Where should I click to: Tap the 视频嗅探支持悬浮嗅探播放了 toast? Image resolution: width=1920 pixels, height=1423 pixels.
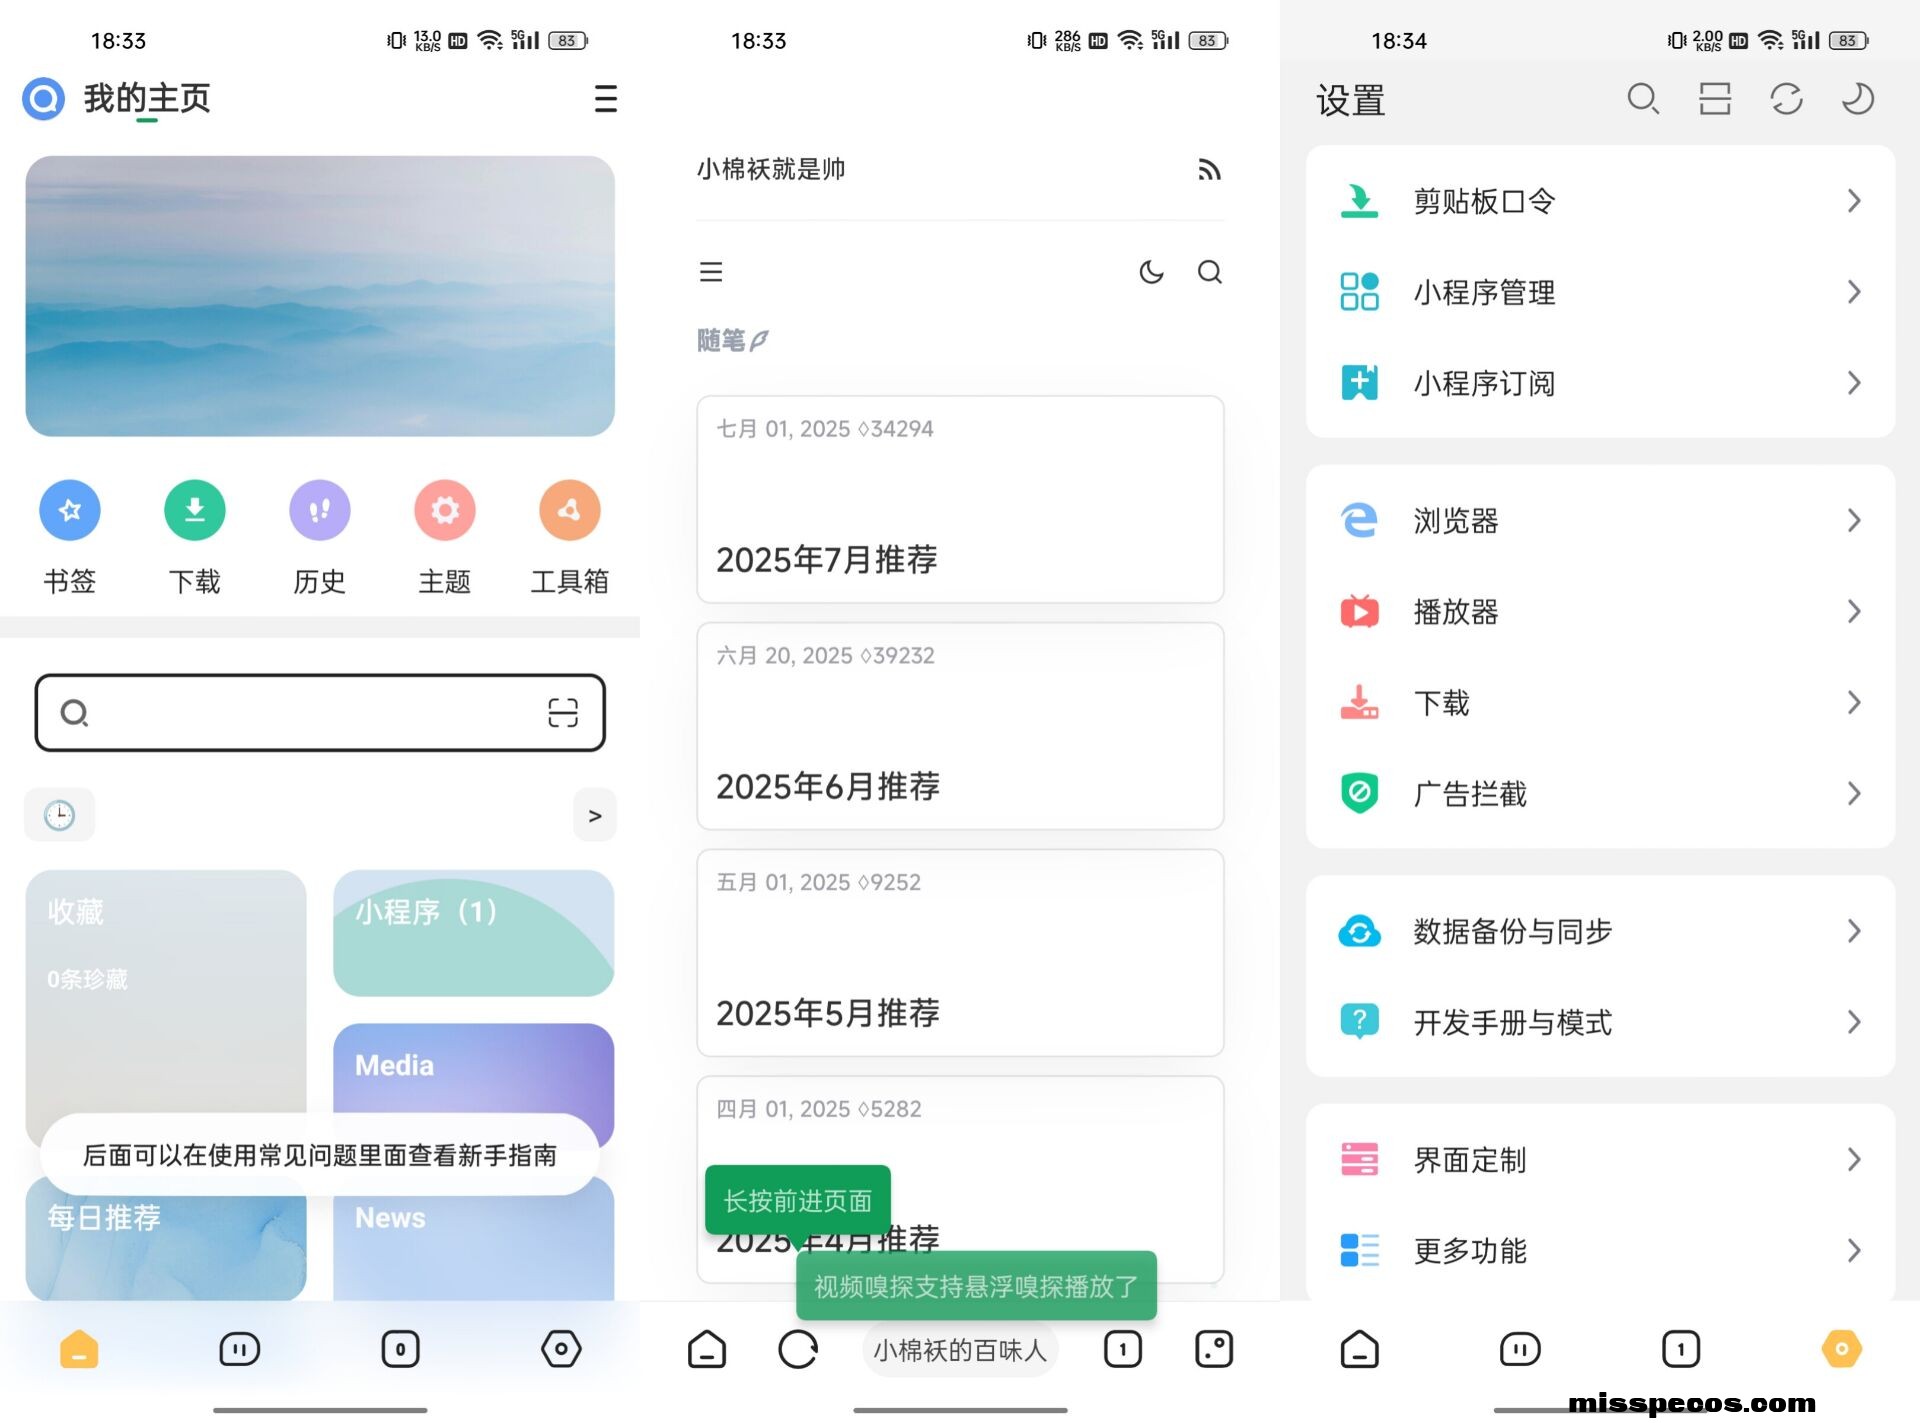click(x=976, y=1286)
